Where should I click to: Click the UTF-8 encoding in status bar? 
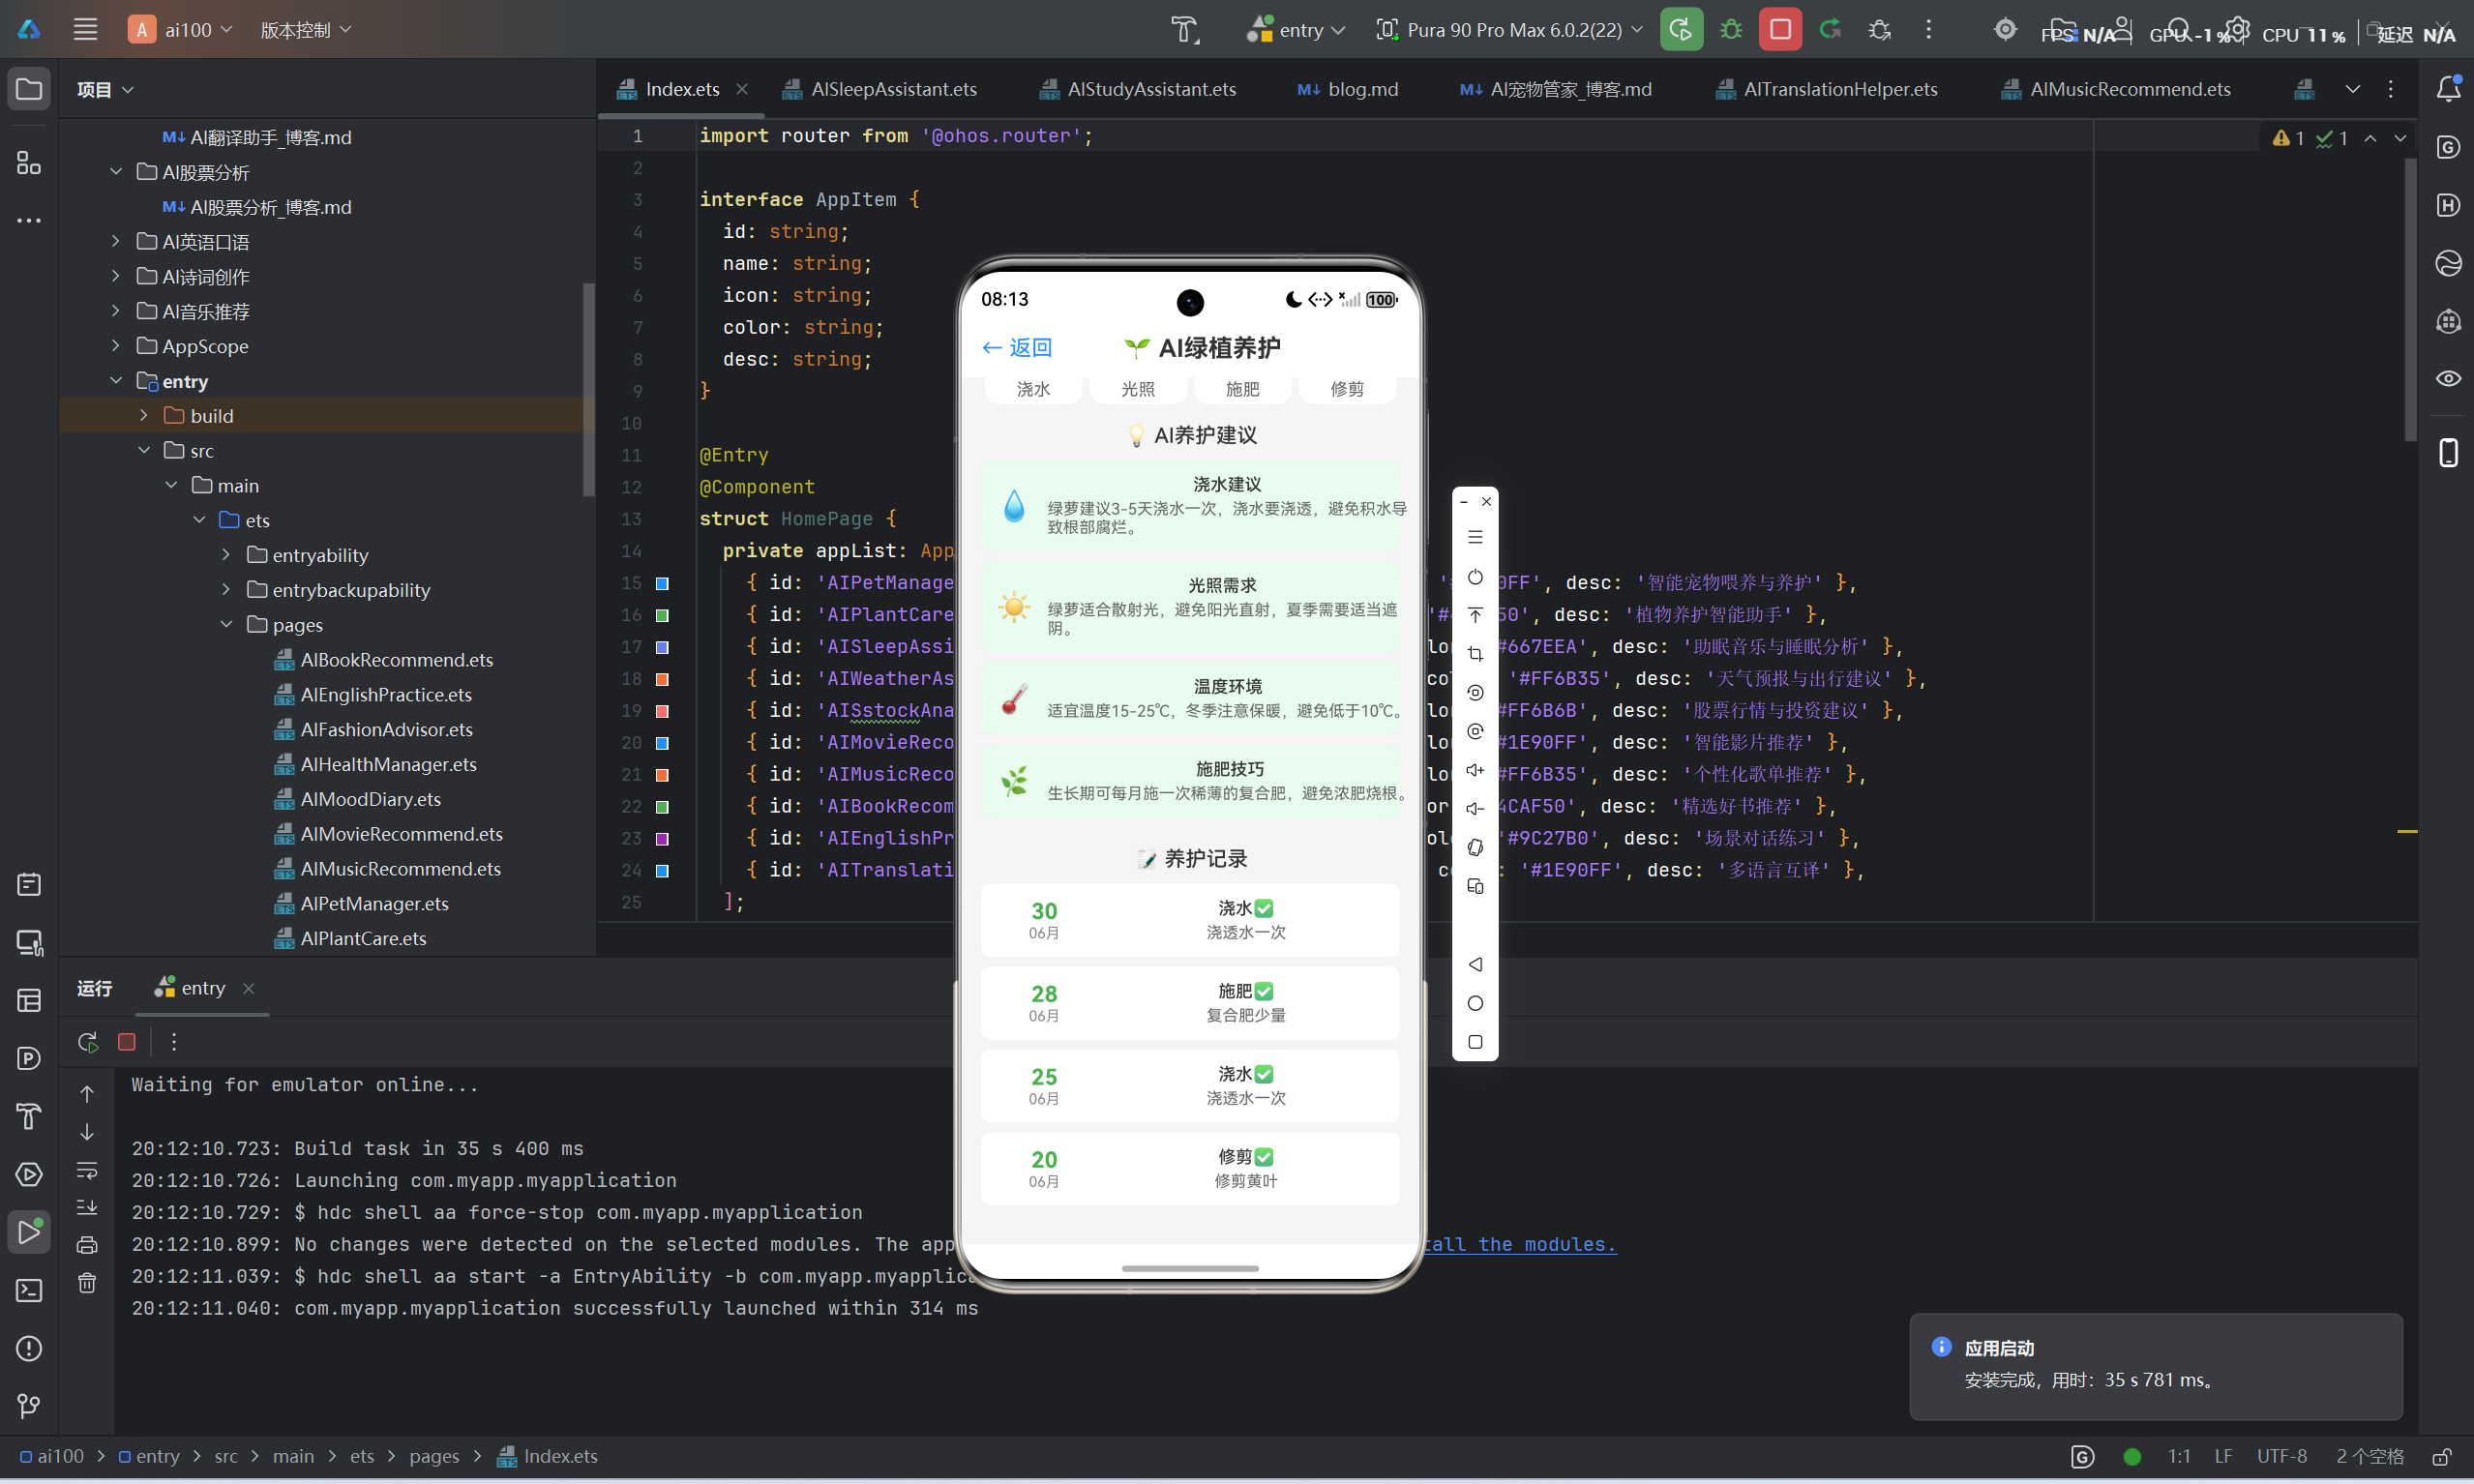coord(2281,1456)
